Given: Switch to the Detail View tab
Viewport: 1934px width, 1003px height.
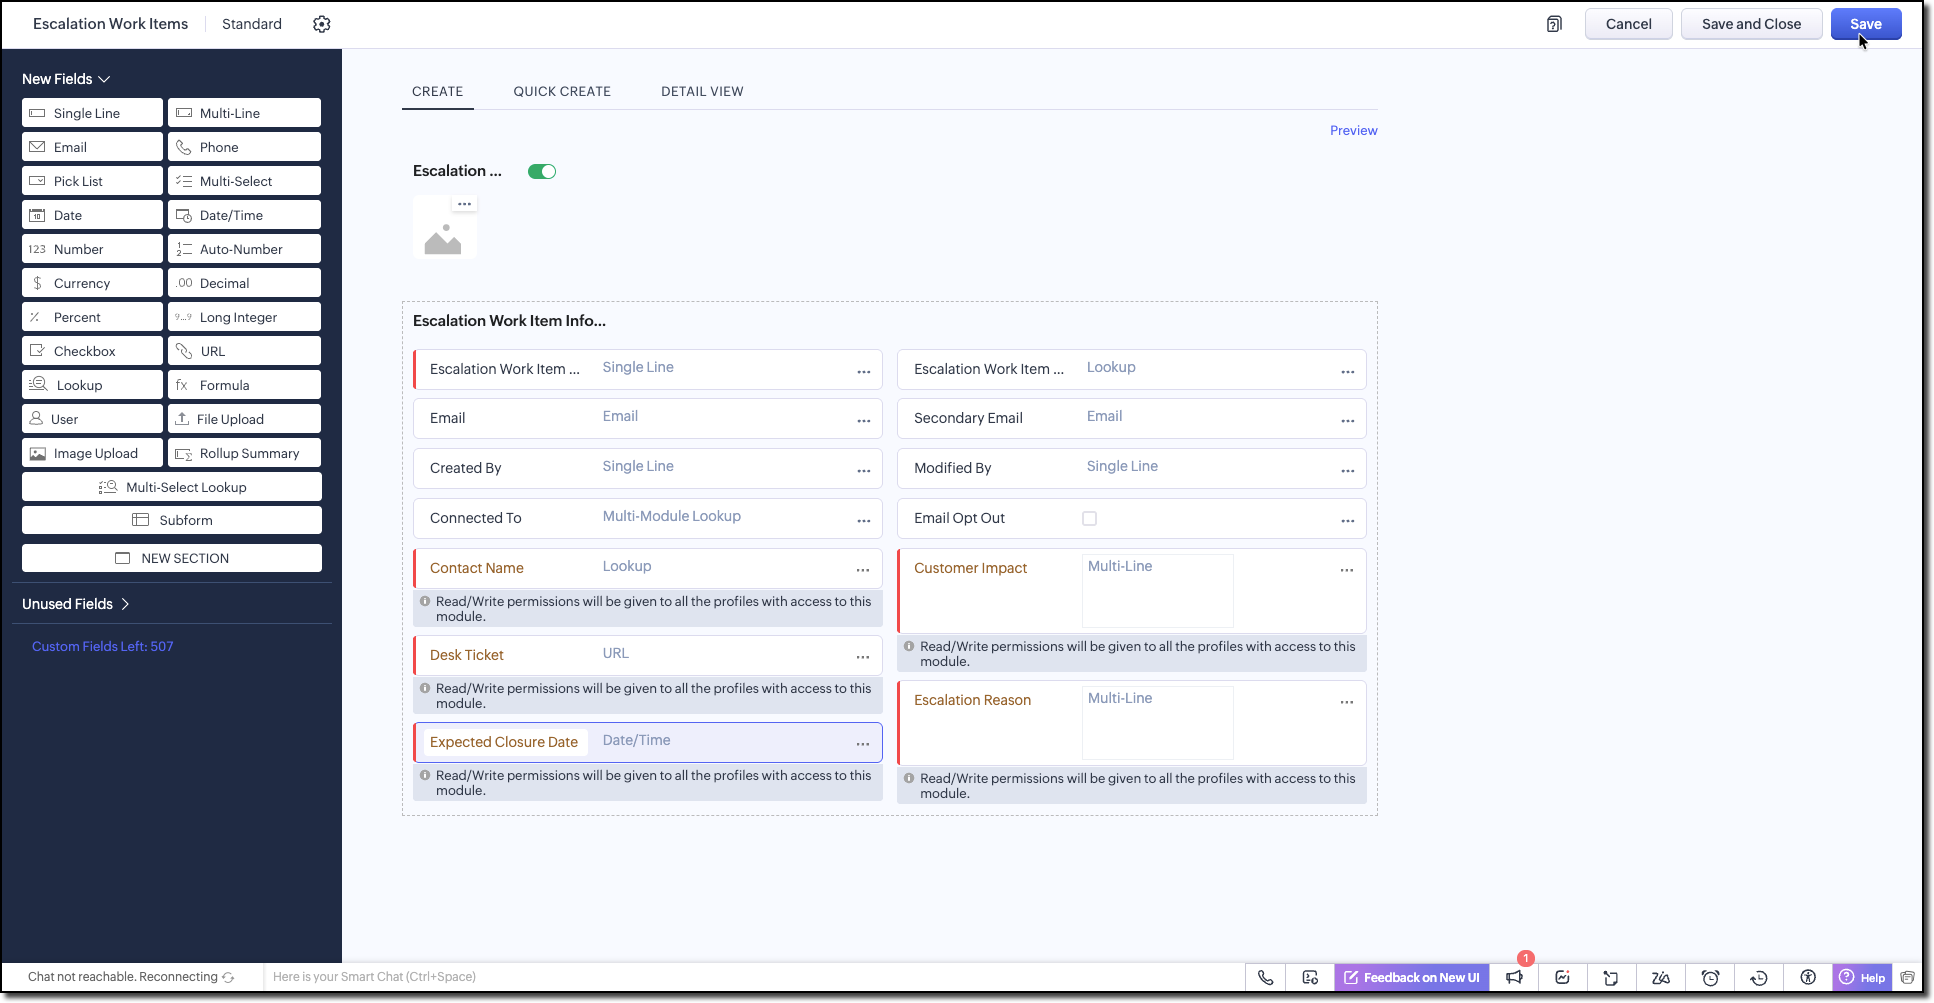Looking at the screenshot, I should [702, 91].
